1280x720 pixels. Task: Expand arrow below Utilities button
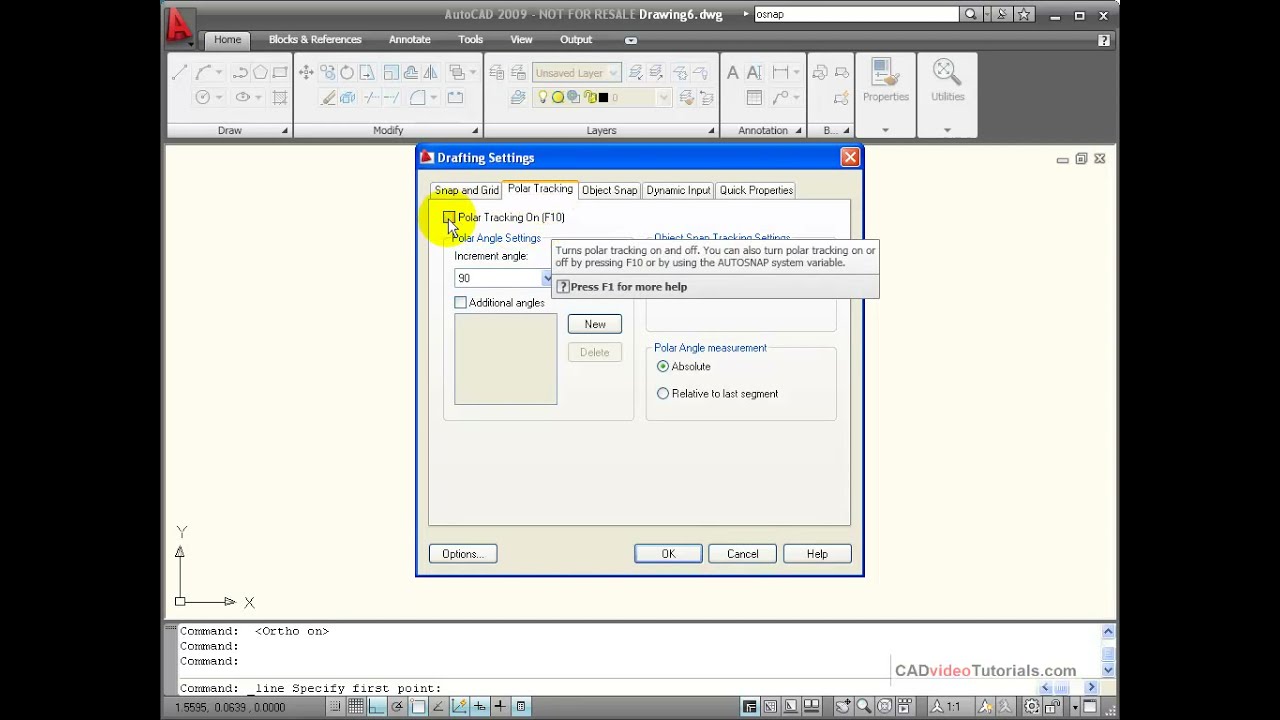[x=947, y=130]
